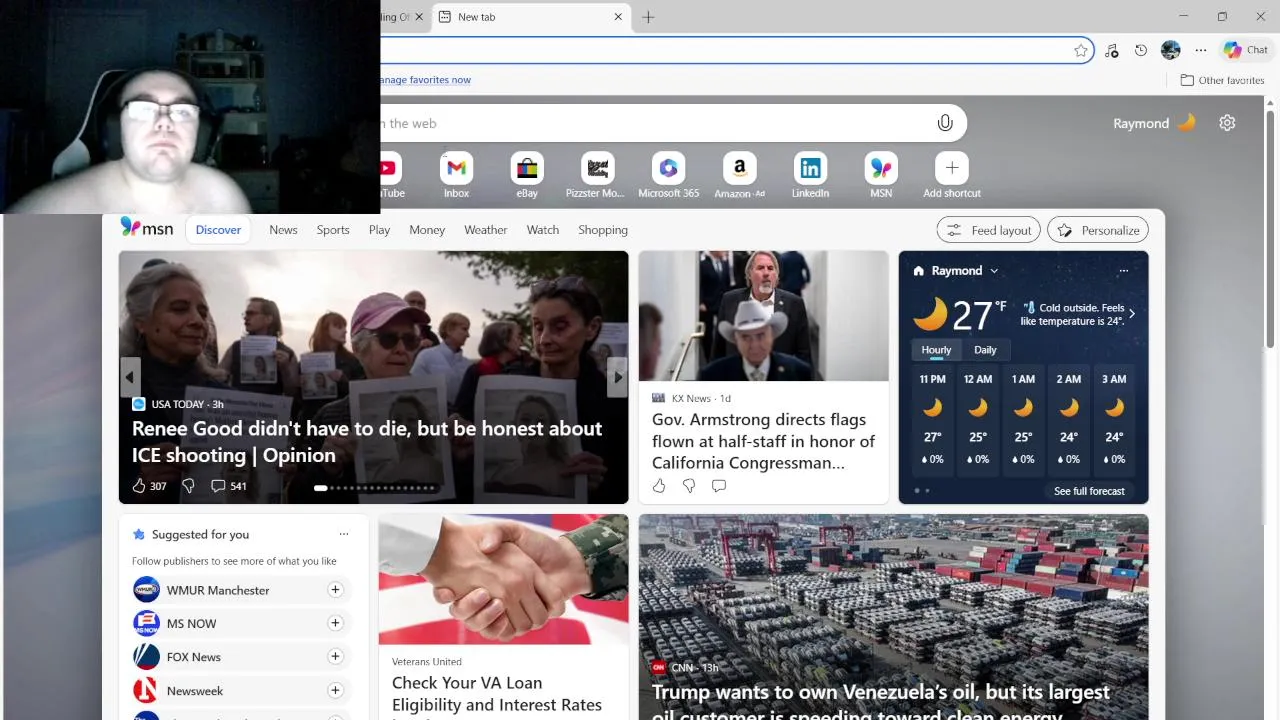This screenshot has height=720, width=1280.
Task: Comment on the Gov. Armstrong article
Action: click(x=719, y=486)
